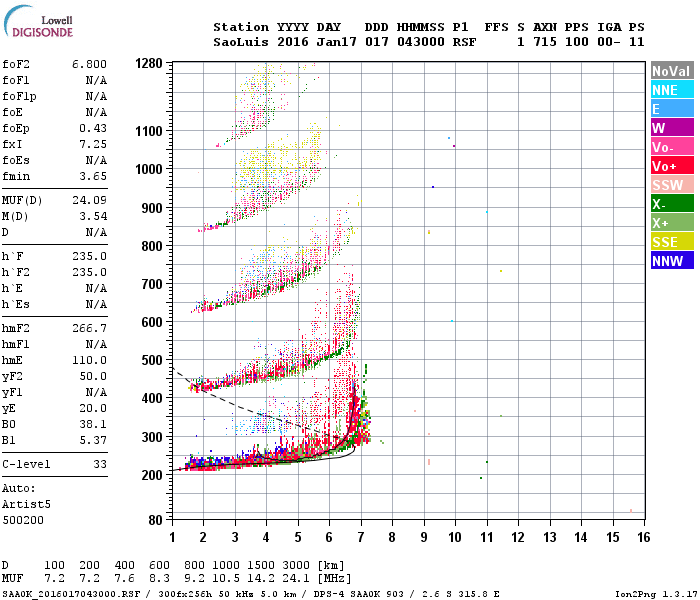This screenshot has height=600, width=700.
Task: Click the Lowell Digisonde logo
Action: [x=38, y=21]
